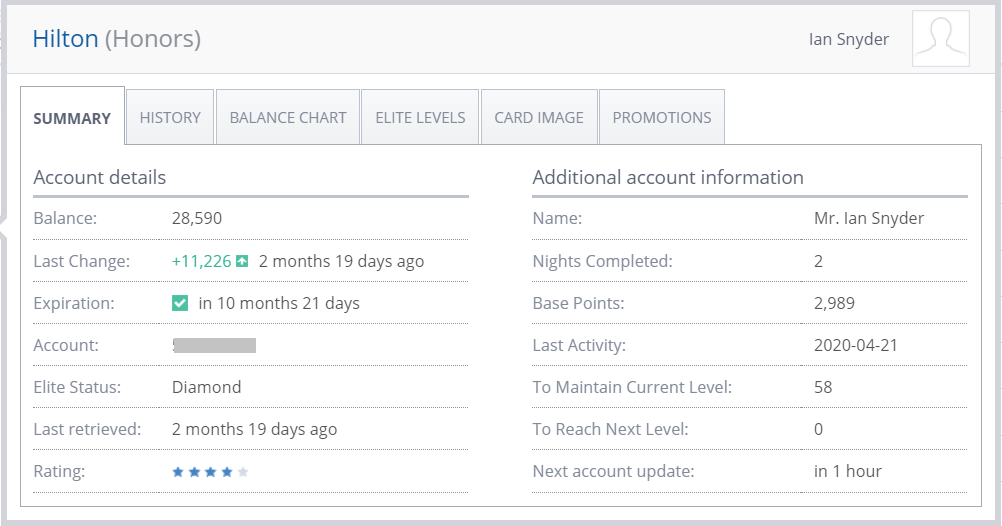1002x526 pixels.
Task: Open the Summary tab
Action: pyautogui.click(x=72, y=116)
